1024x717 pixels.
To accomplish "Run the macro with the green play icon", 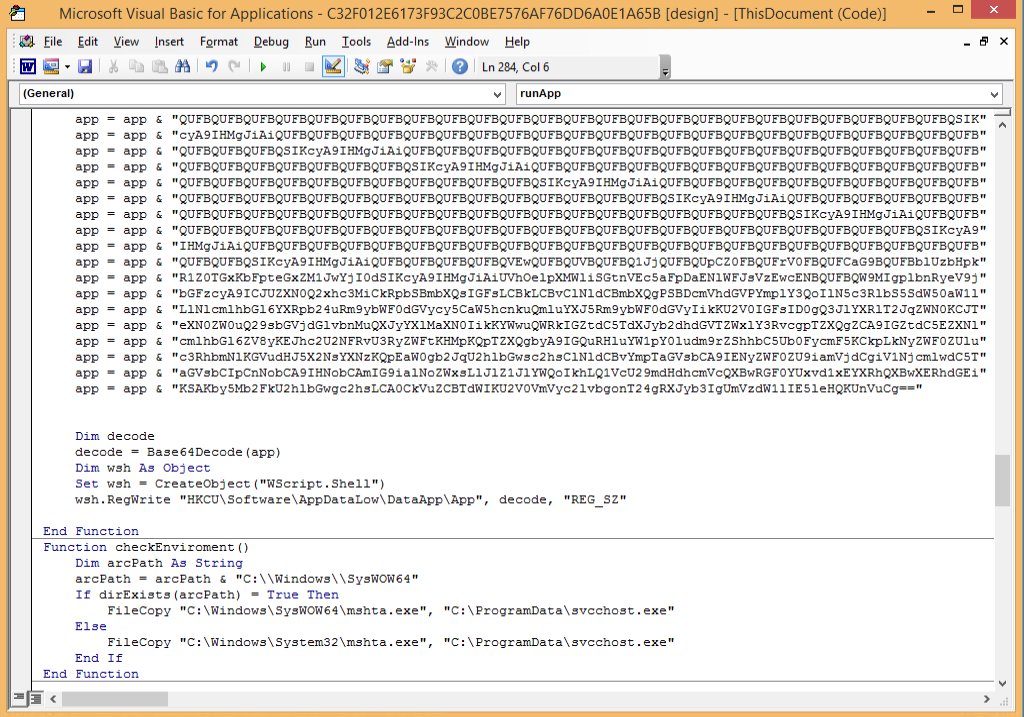I will pos(263,67).
